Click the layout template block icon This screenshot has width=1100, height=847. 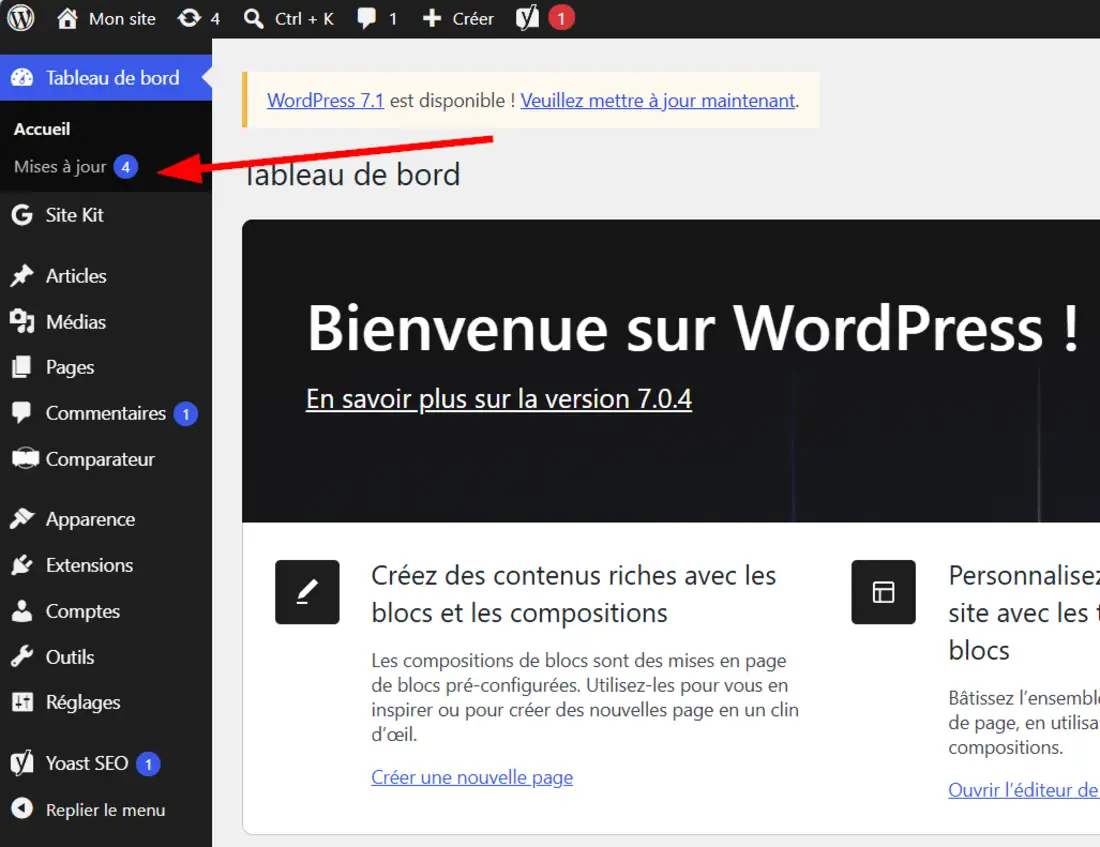[883, 592]
